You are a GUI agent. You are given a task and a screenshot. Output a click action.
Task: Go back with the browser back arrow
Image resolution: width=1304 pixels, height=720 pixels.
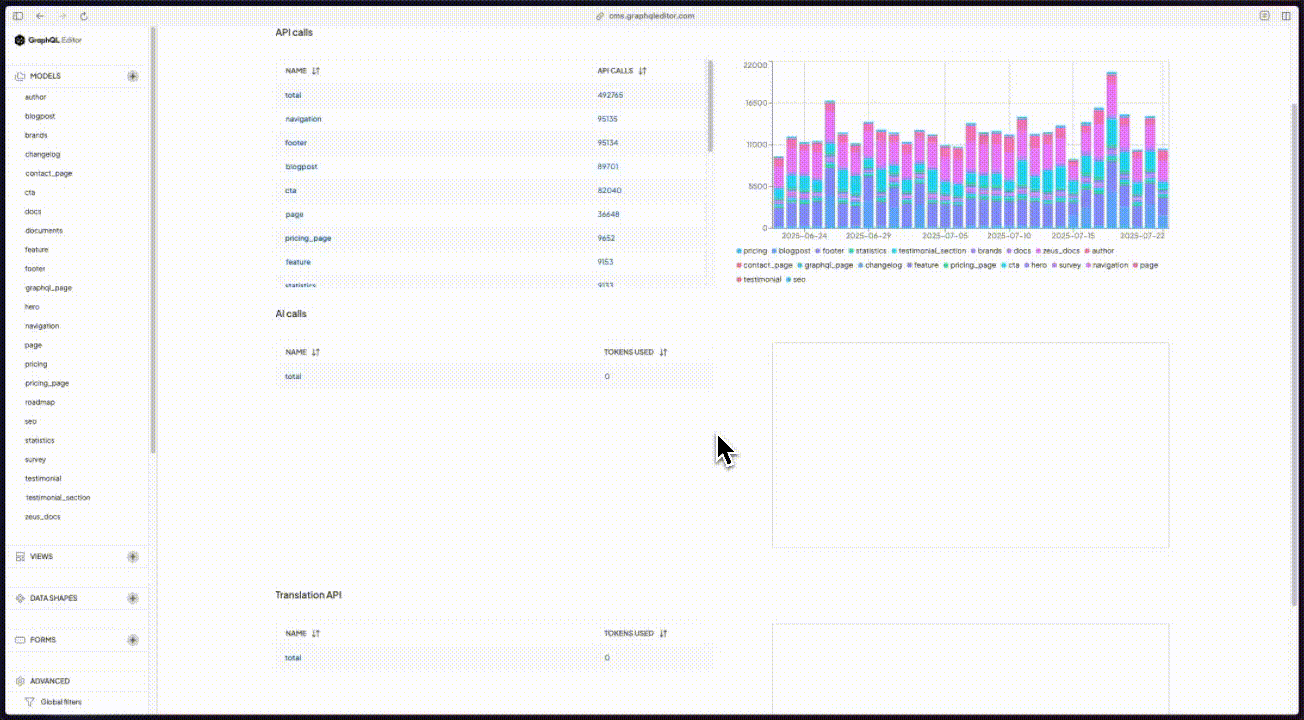pyautogui.click(x=40, y=16)
